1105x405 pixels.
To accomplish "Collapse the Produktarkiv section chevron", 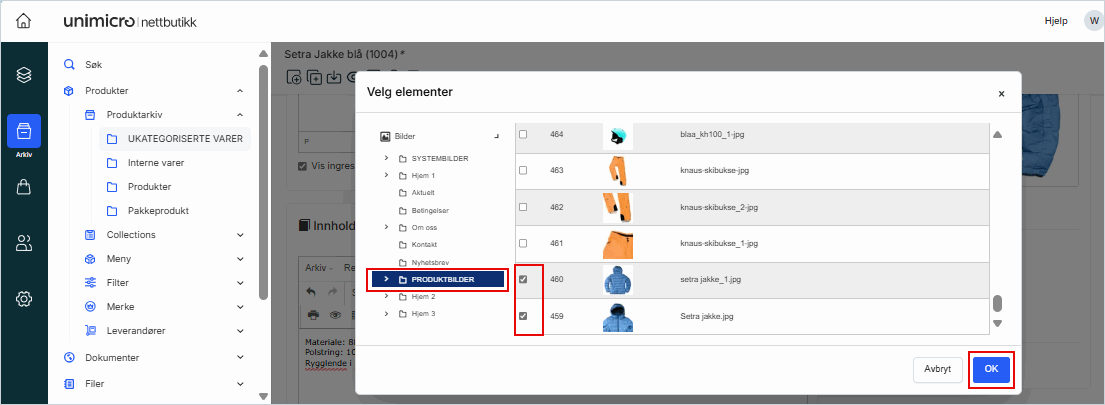I will [240, 115].
